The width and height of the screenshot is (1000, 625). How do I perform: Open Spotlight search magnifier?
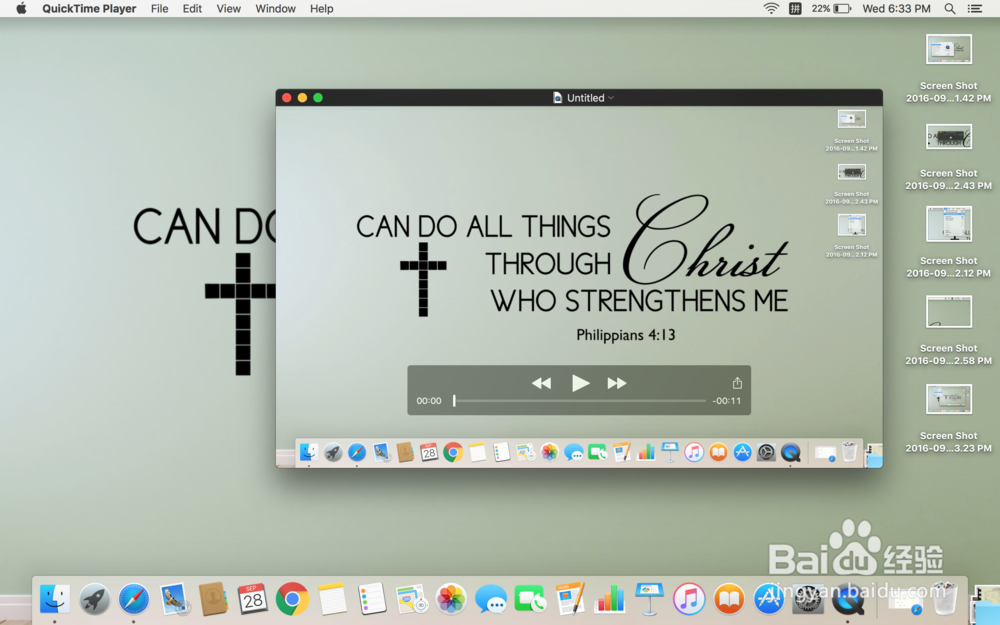tap(950, 8)
